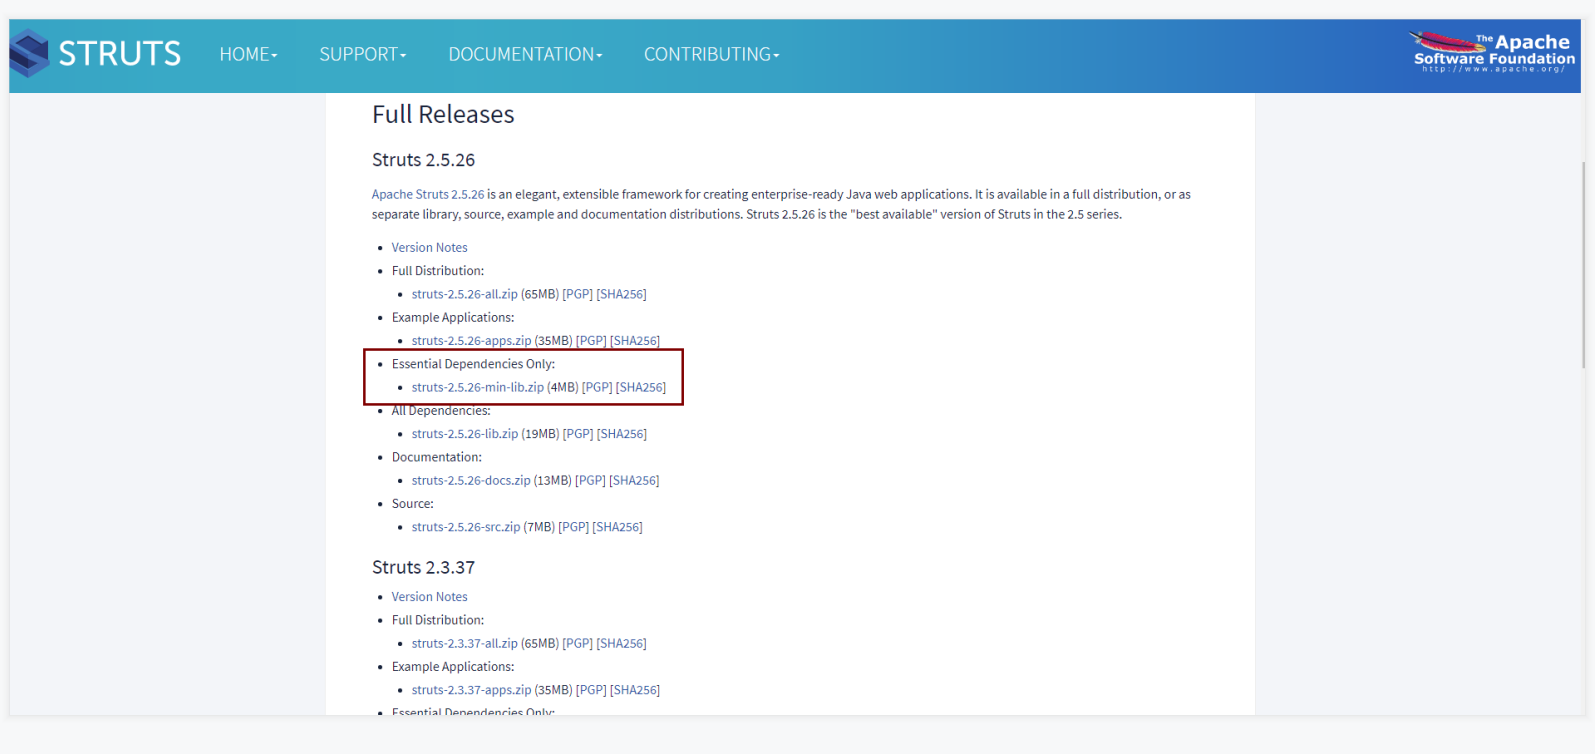Screen dimensions: 1595x754
Task: Open SHA256 checksum for struts-2.5.26-docs.zip
Action: click(634, 480)
